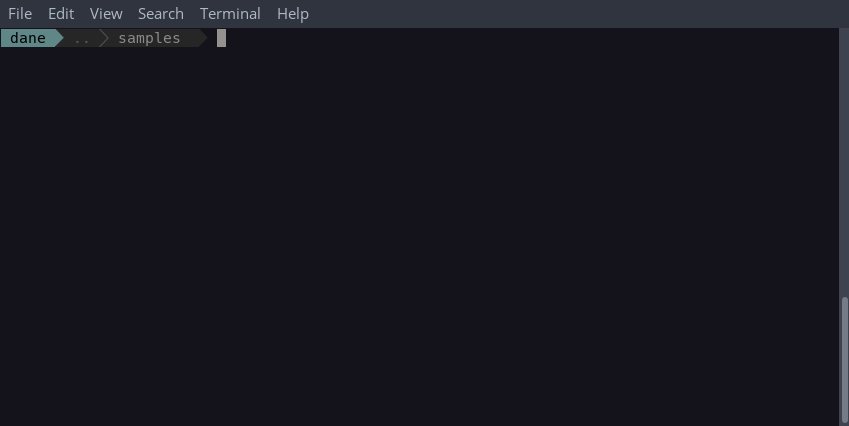The width and height of the screenshot is (849, 426).
Task: Open the Search menu
Action: click(160, 14)
